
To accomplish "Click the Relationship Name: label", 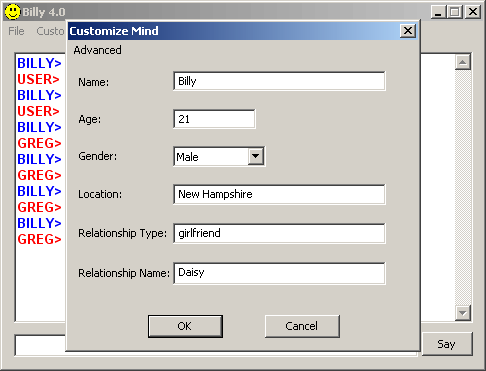I will pos(124,273).
